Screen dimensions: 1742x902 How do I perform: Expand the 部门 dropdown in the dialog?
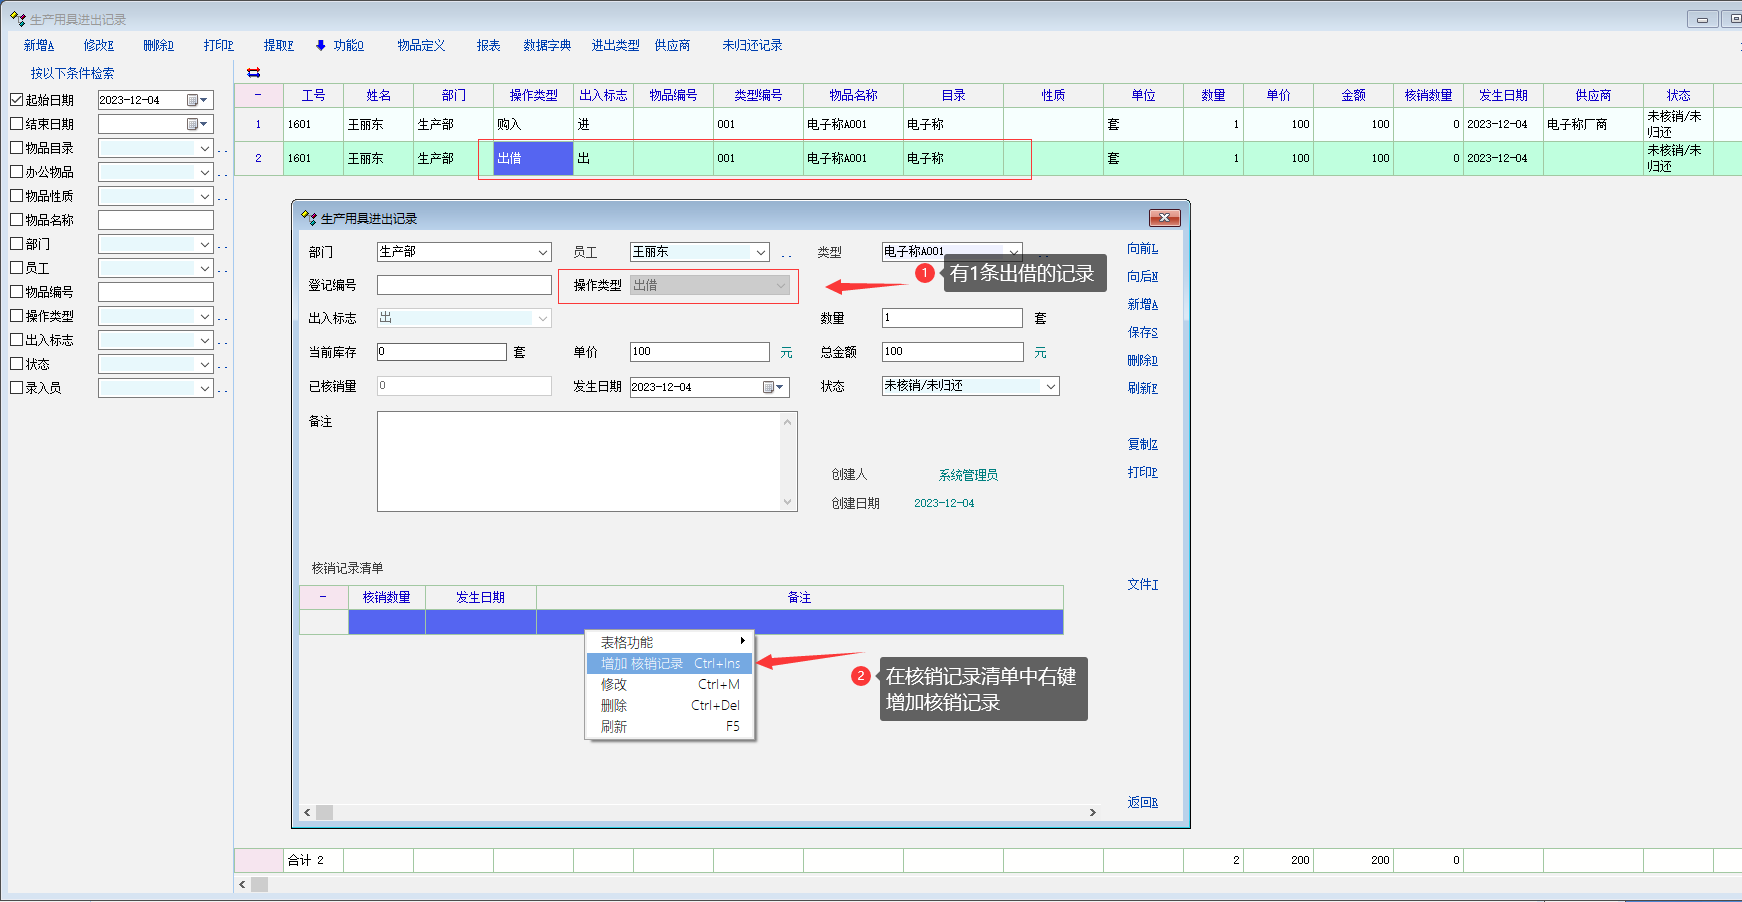[x=543, y=252]
